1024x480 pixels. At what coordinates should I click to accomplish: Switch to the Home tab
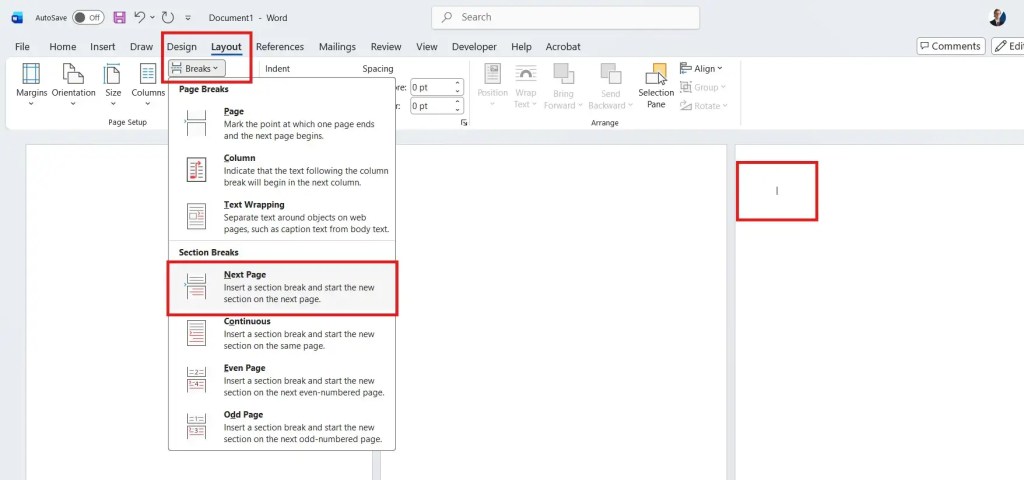click(x=63, y=46)
